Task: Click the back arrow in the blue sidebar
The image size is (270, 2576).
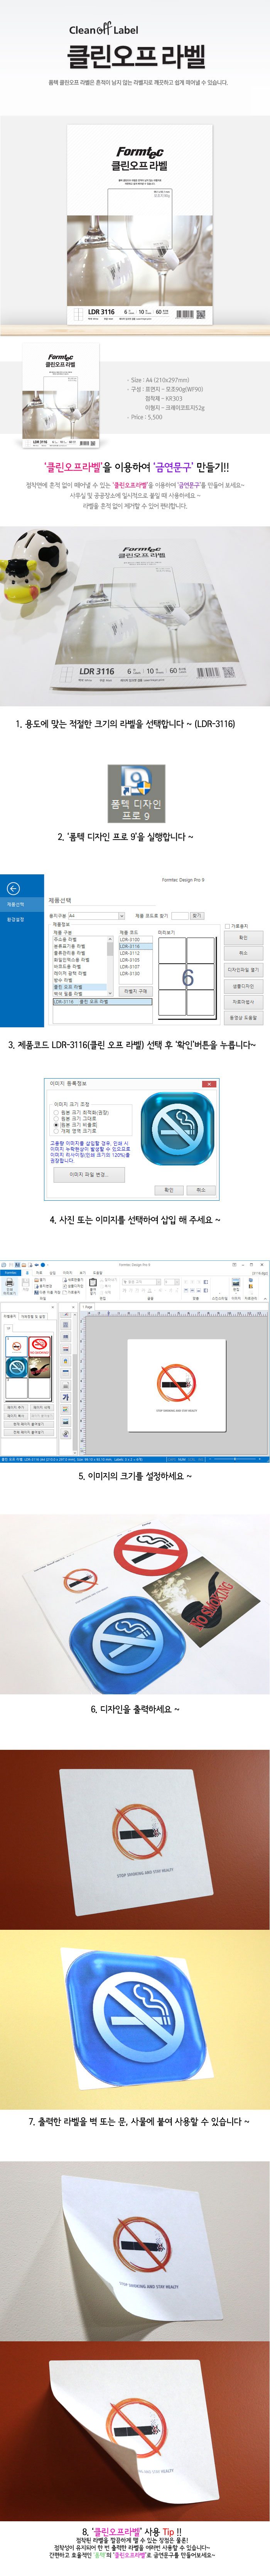Action: [13, 888]
